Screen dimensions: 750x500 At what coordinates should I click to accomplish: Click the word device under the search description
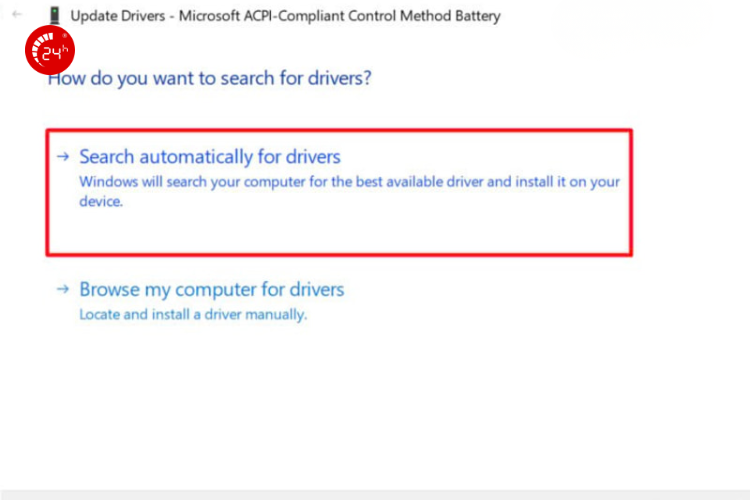coord(100,201)
